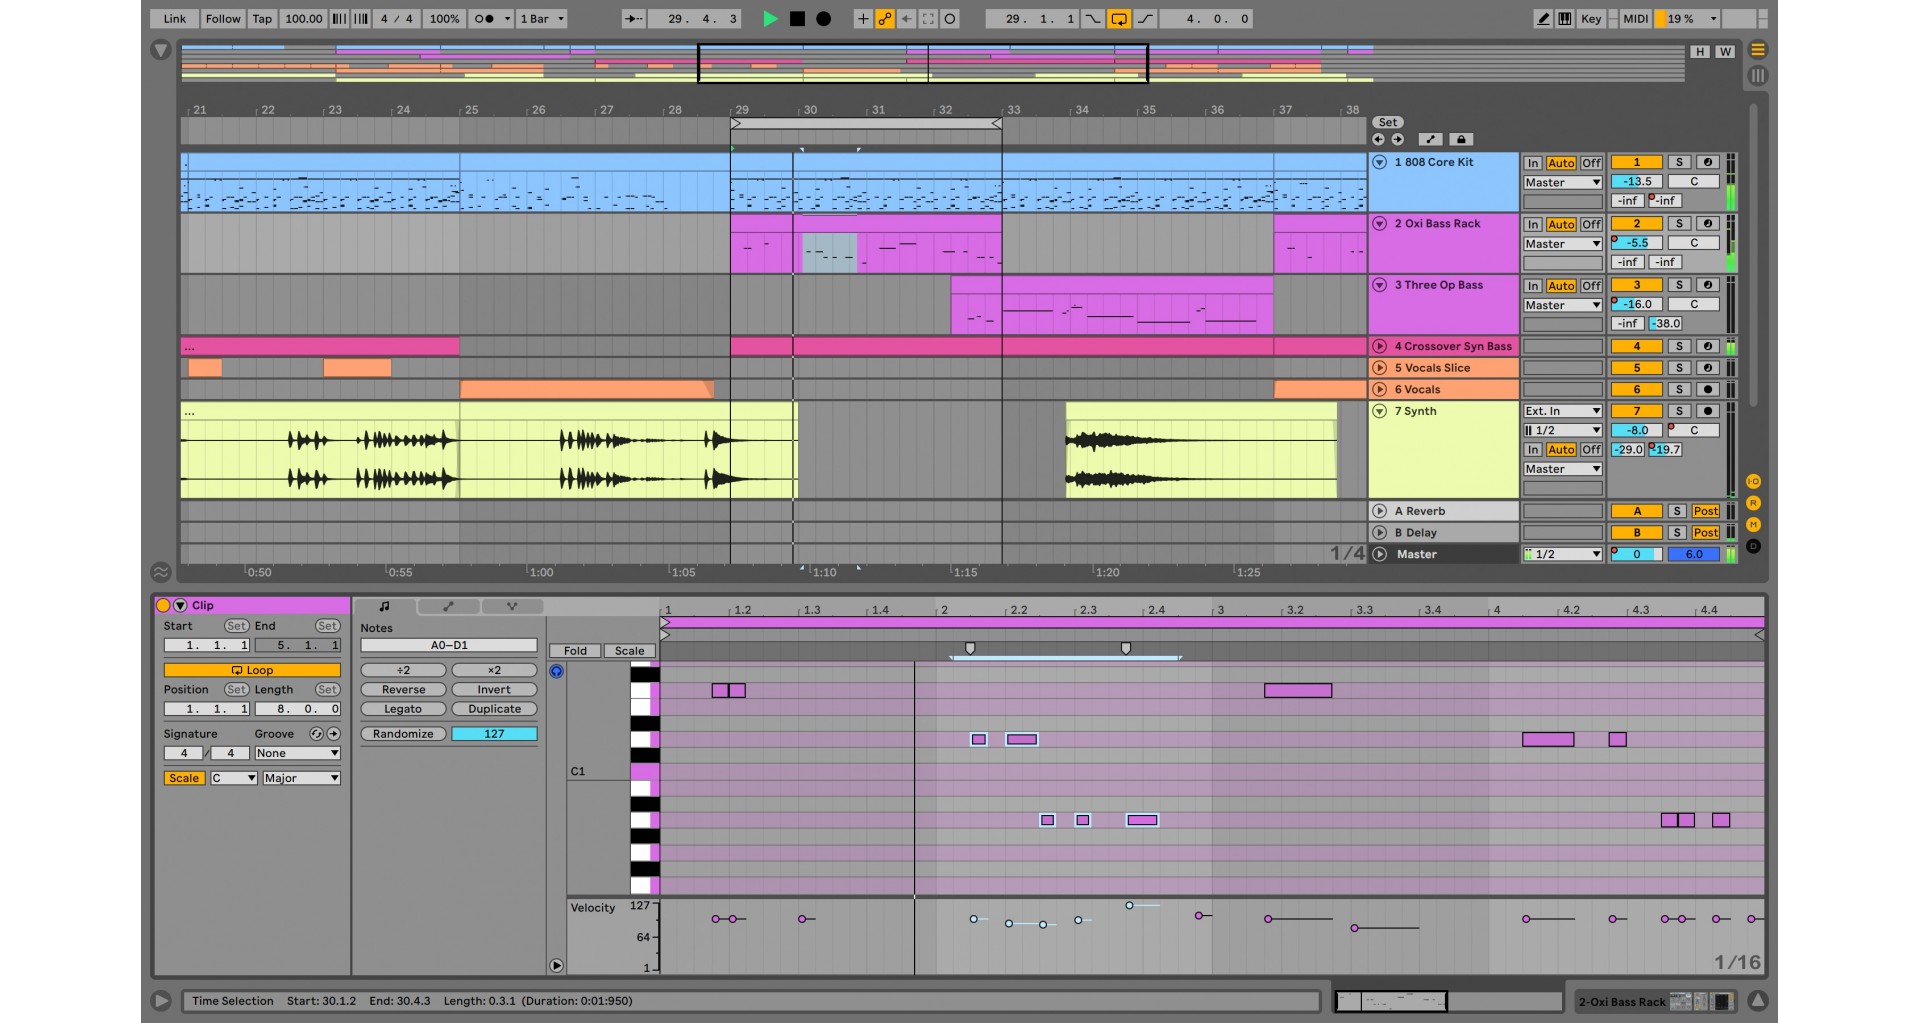This screenshot has width=1920, height=1023.
Task: Click the Stop transport button
Action: click(x=797, y=19)
